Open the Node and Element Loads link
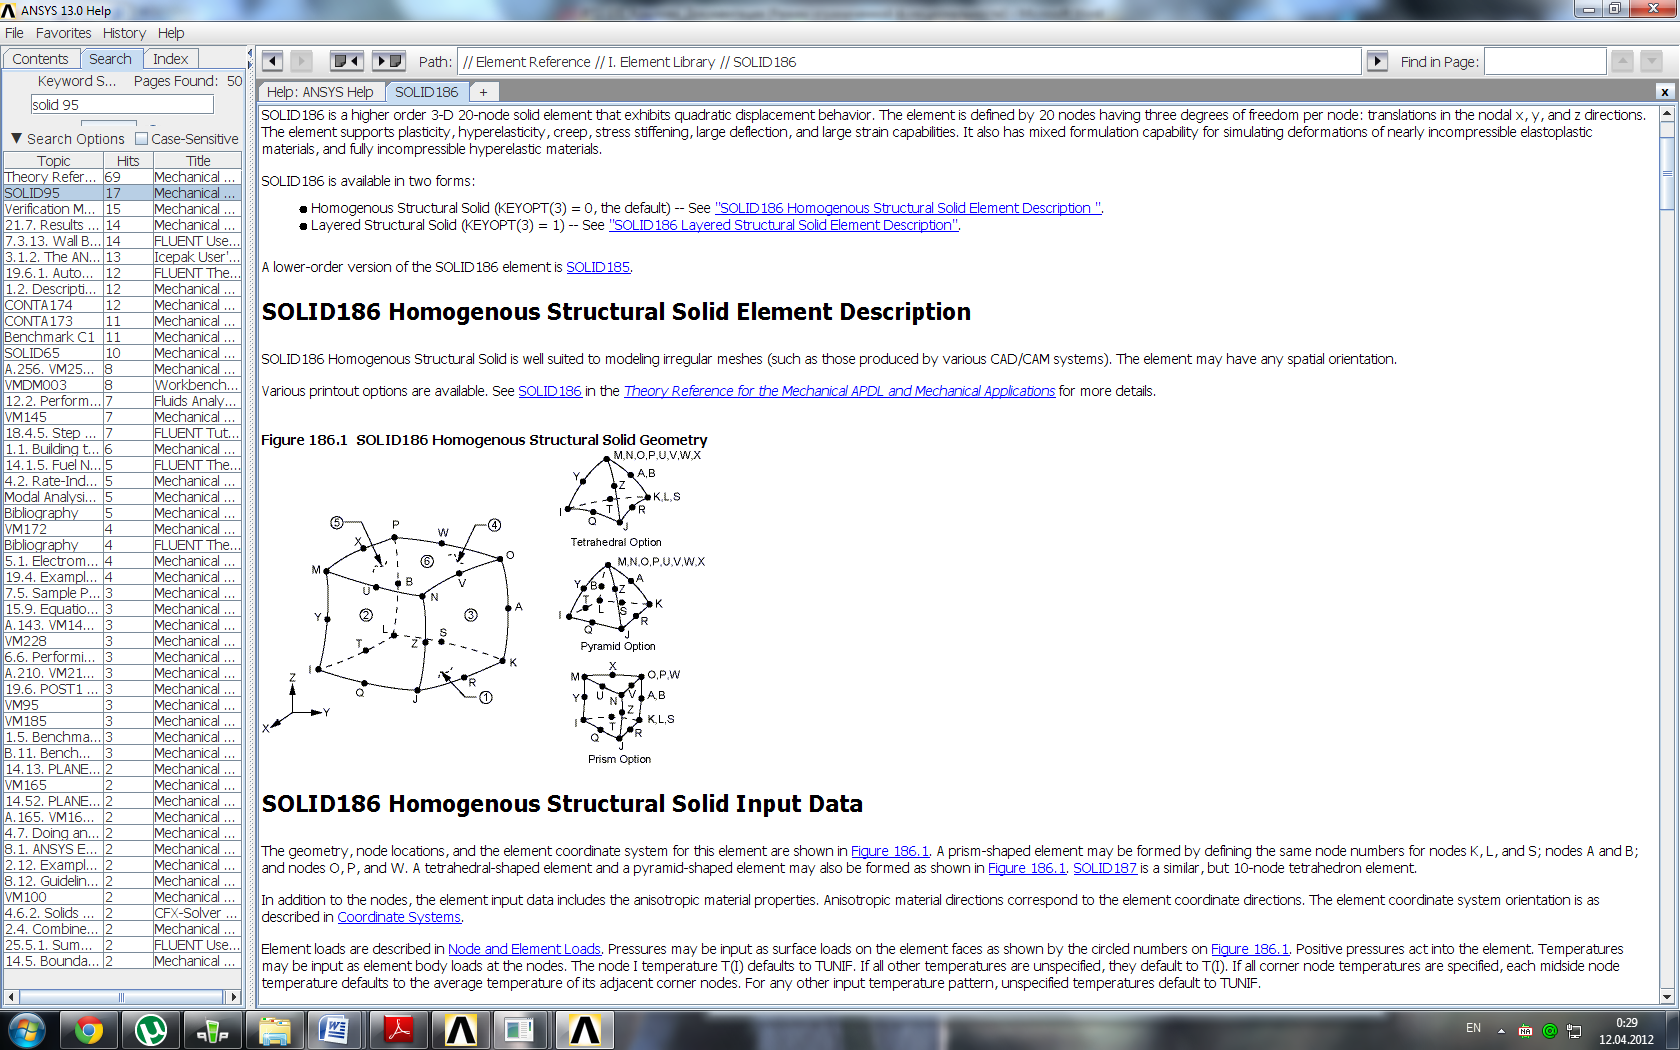1680x1050 pixels. tap(524, 949)
